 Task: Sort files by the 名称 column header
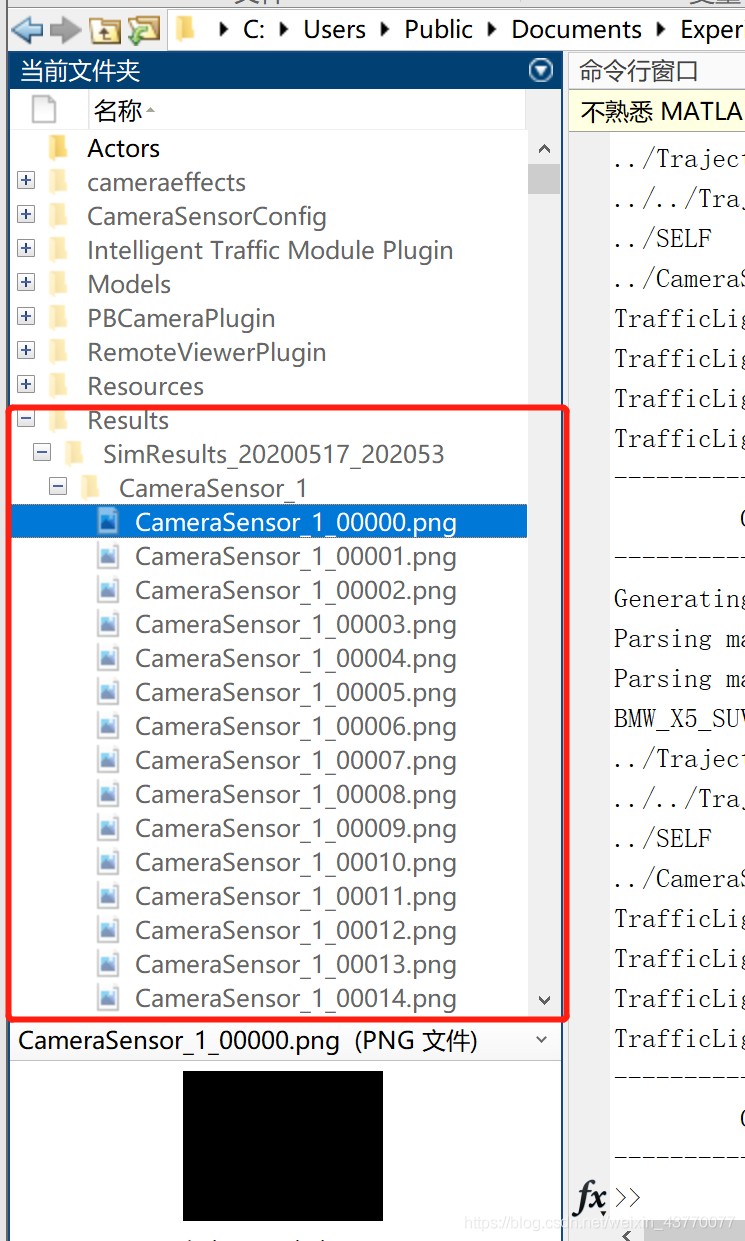pyautogui.click(x=118, y=110)
